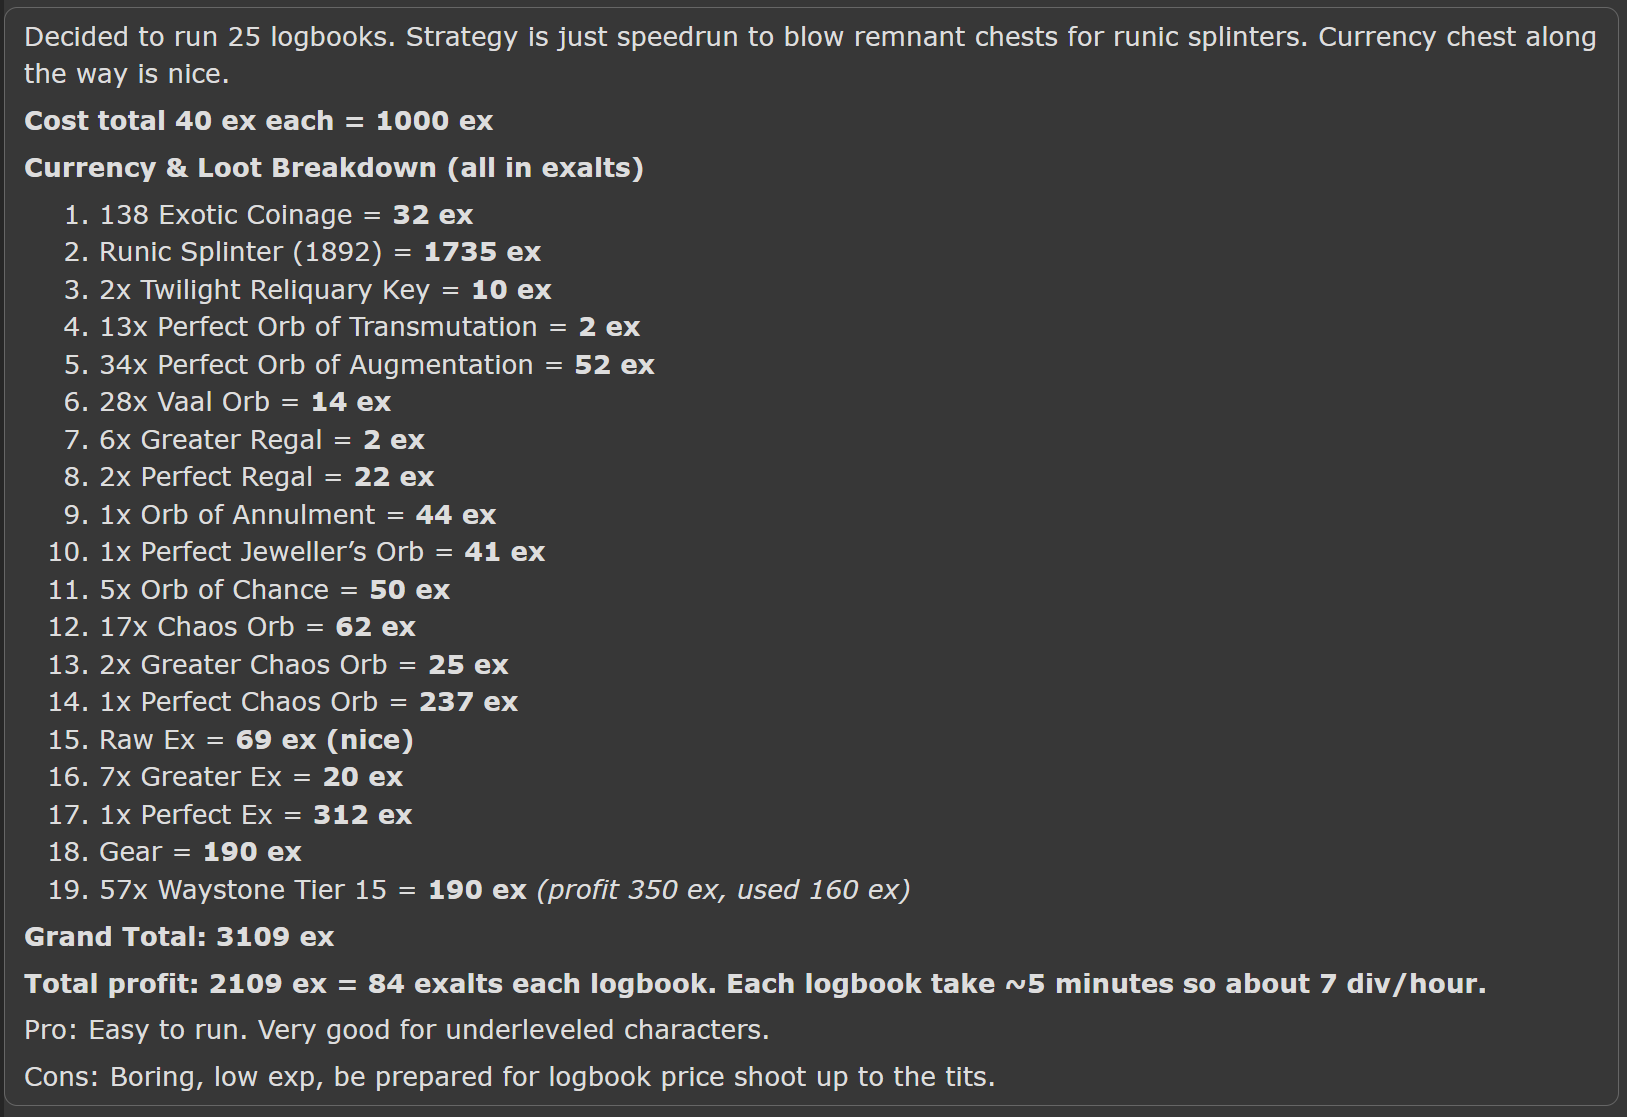This screenshot has width=1627, height=1117.
Task: Click the Total profit summary line
Action: 755,984
